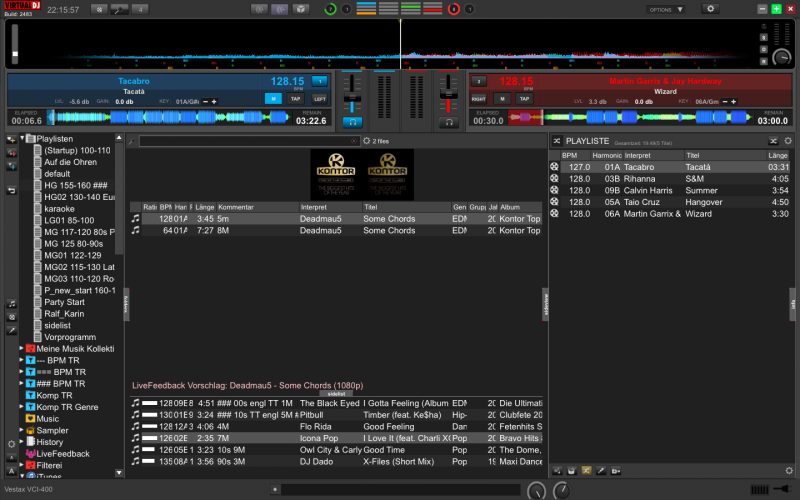Toggle the M button on the left deck
Viewport: 800px width, 500px height.
pyautogui.click(x=273, y=99)
